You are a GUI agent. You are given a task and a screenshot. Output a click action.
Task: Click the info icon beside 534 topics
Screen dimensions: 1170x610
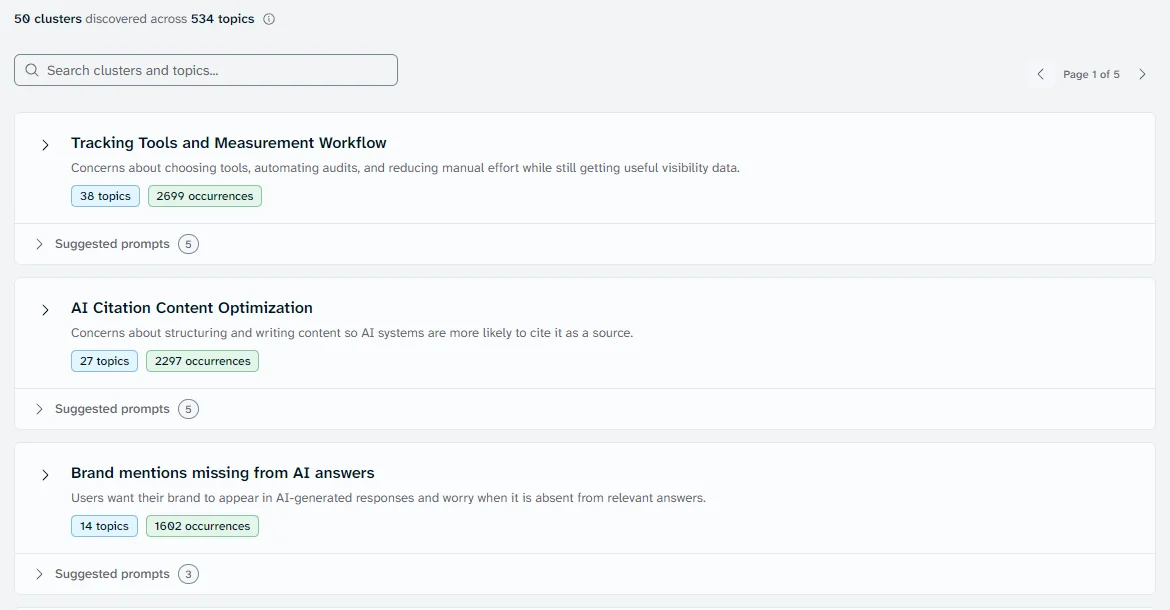coord(269,19)
